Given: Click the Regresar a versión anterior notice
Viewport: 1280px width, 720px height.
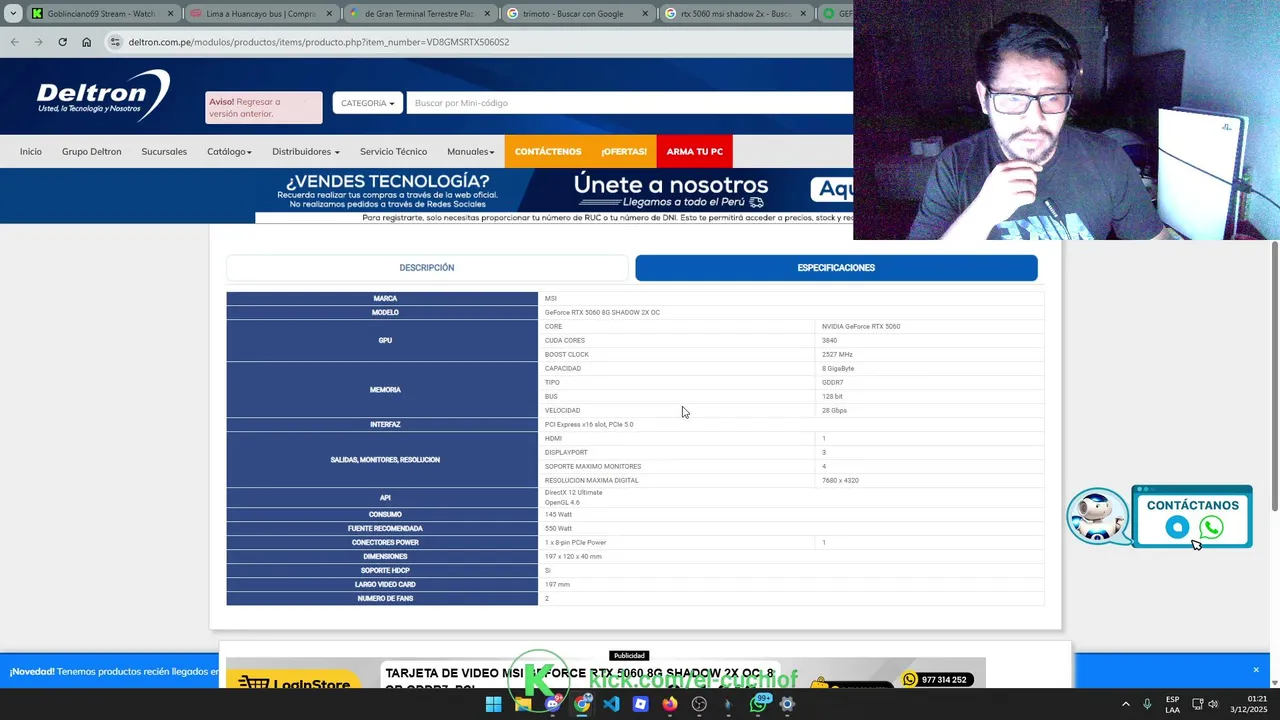Looking at the screenshot, I should (x=264, y=108).
